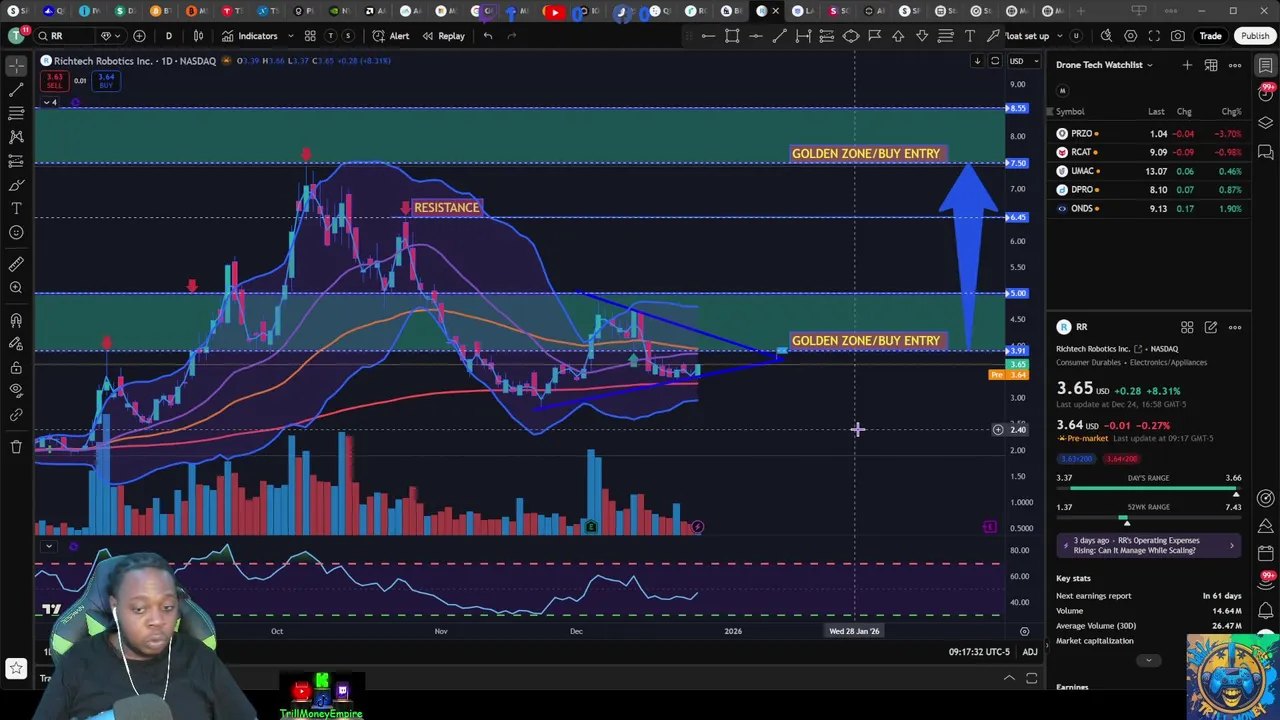Toggle fullscreen mode
Viewport: 1280px width, 720px height.
click(1154, 36)
